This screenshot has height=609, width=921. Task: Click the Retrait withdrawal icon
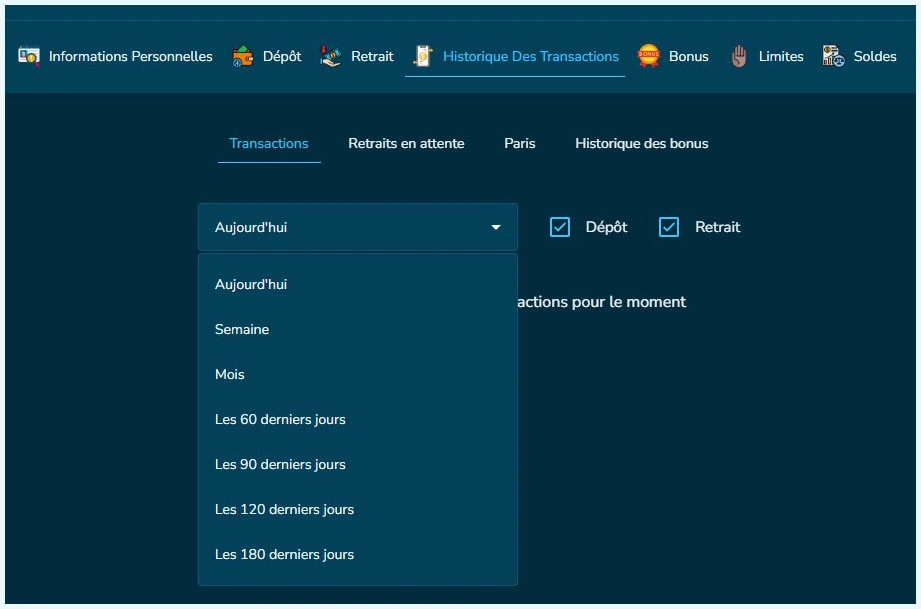tap(330, 56)
